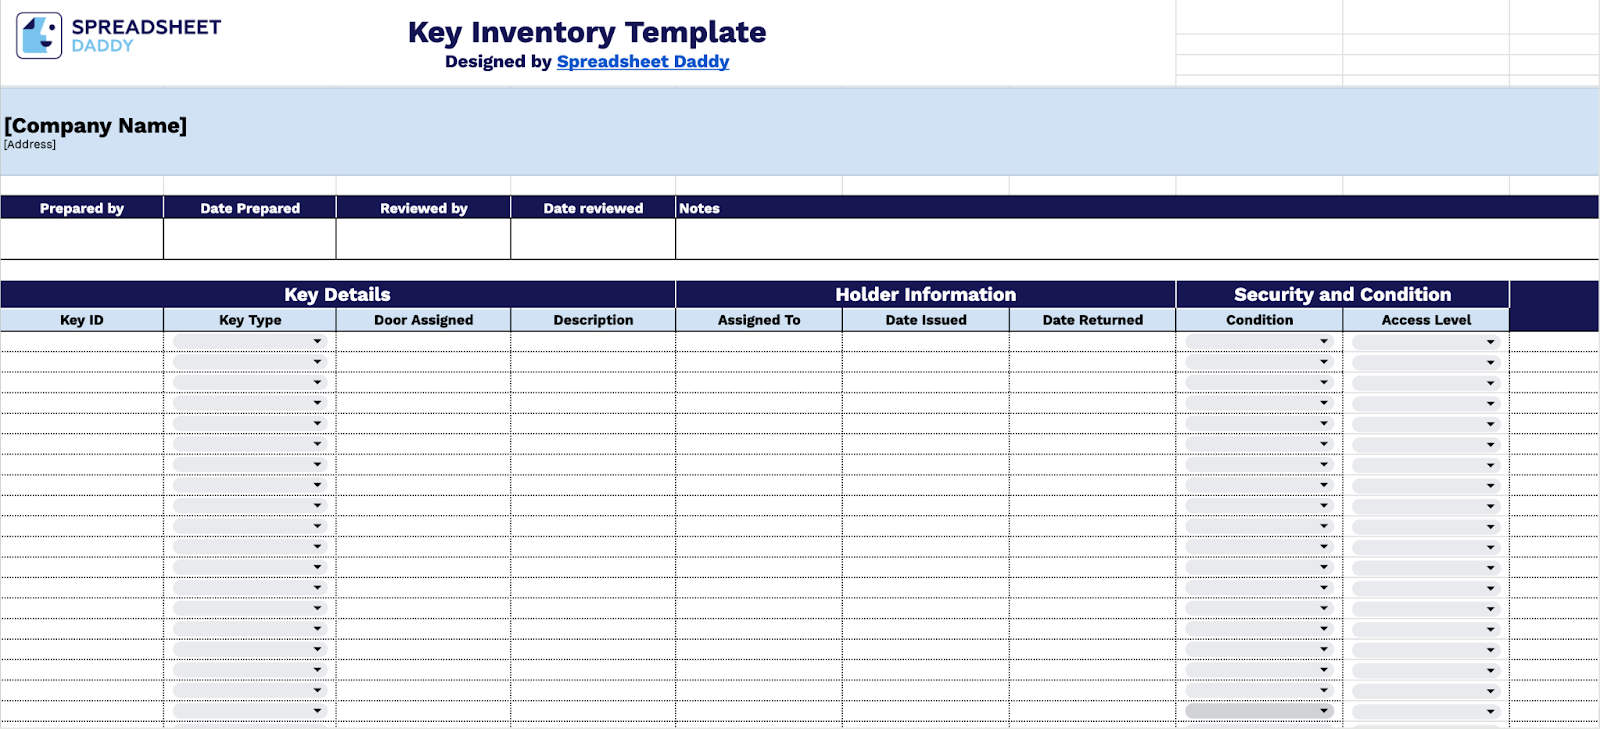Click the Date Prepared entry cell
The width and height of the screenshot is (1600, 729).
(x=249, y=237)
